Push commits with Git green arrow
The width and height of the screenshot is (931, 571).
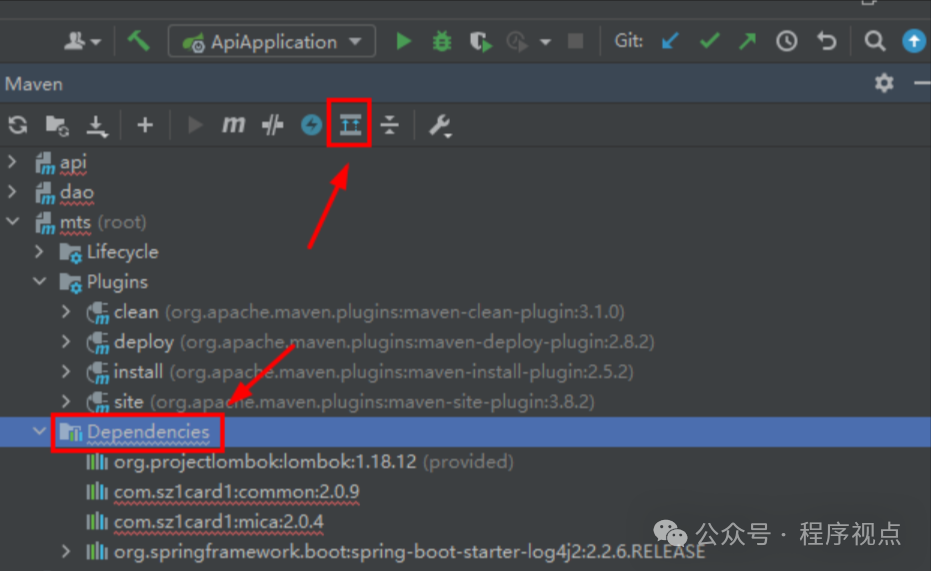pos(748,42)
